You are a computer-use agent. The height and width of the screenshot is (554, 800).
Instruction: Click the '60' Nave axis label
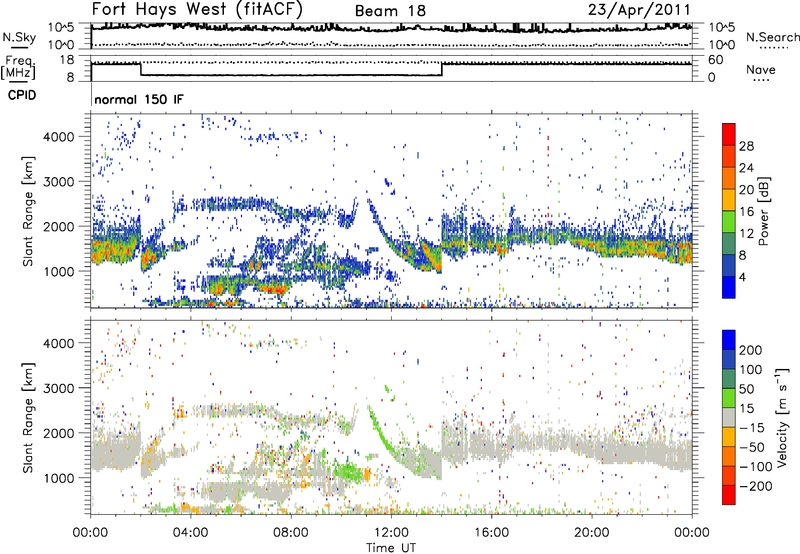(715, 60)
